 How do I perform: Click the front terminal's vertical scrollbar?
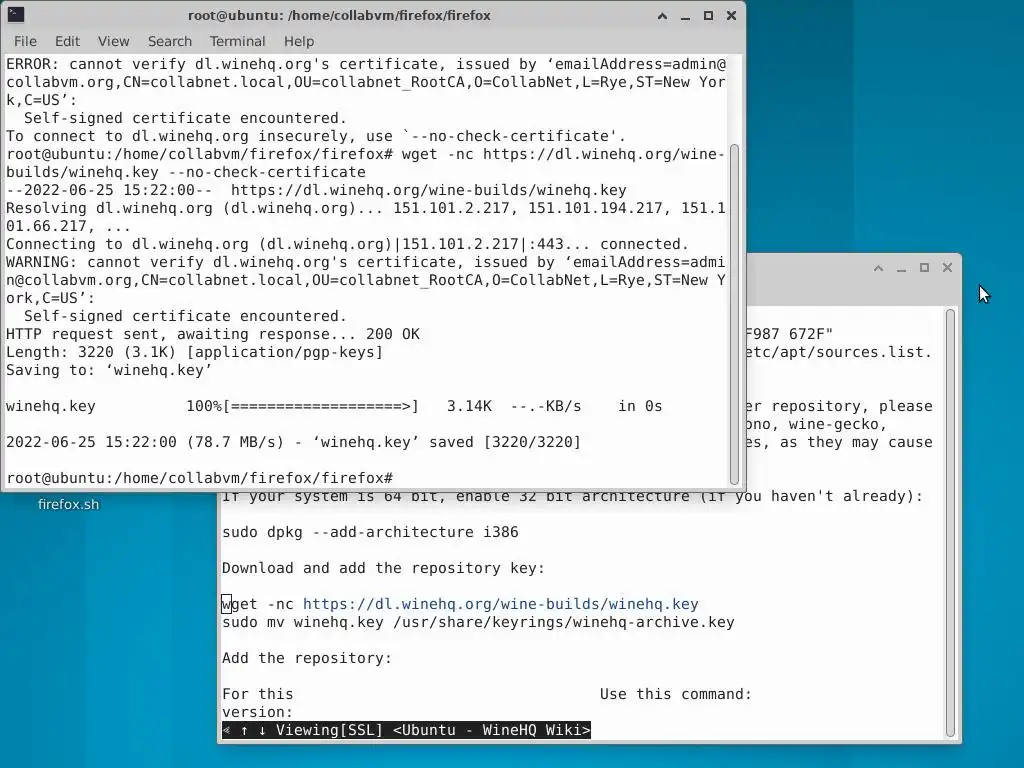(734, 314)
